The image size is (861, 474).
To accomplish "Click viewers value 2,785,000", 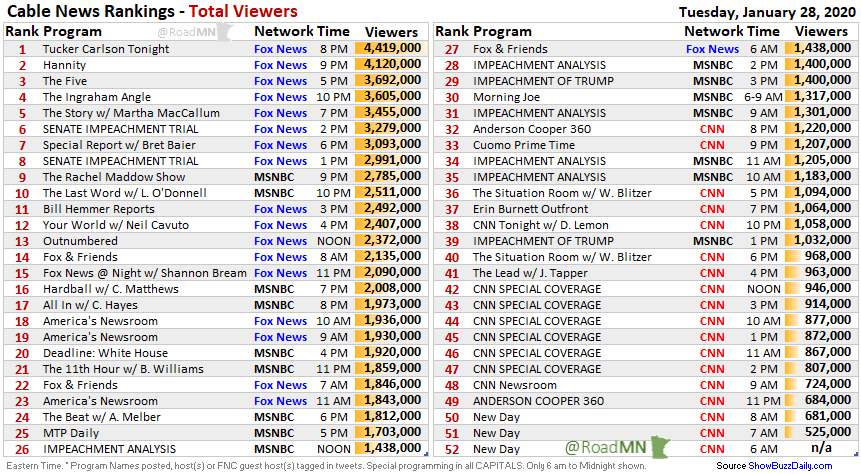I will [392, 176].
